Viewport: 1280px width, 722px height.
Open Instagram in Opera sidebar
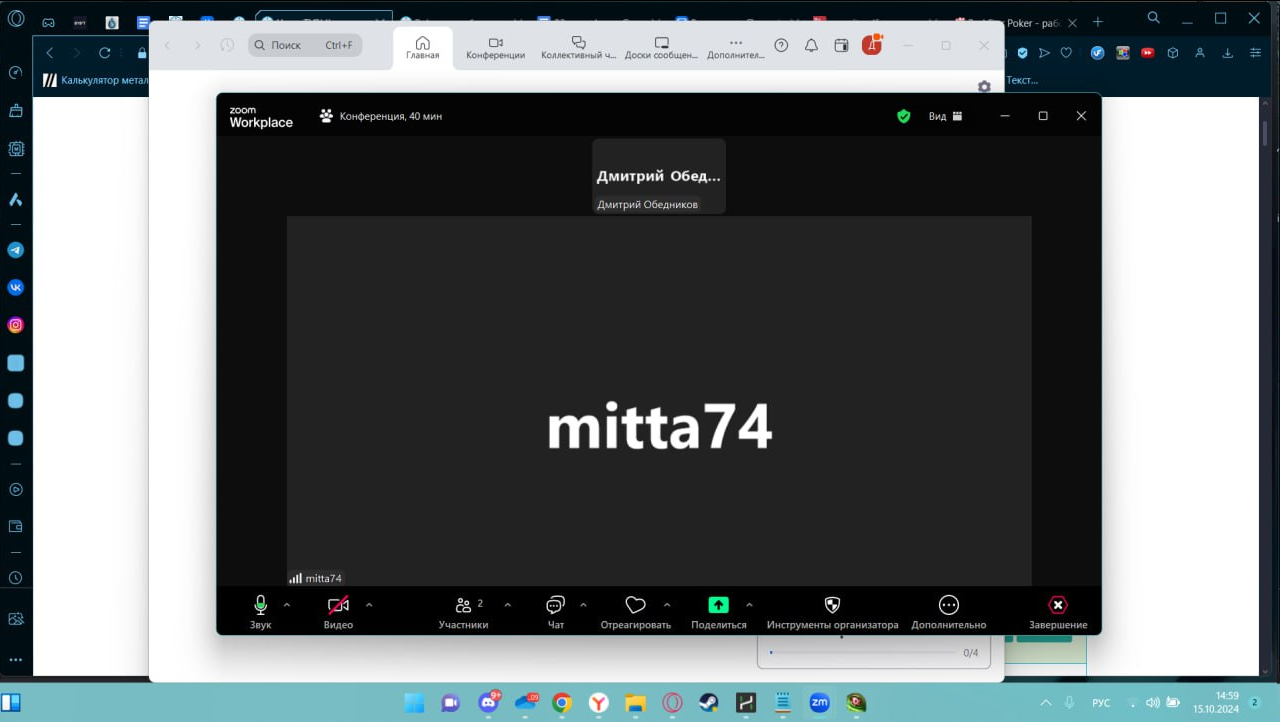(15, 325)
